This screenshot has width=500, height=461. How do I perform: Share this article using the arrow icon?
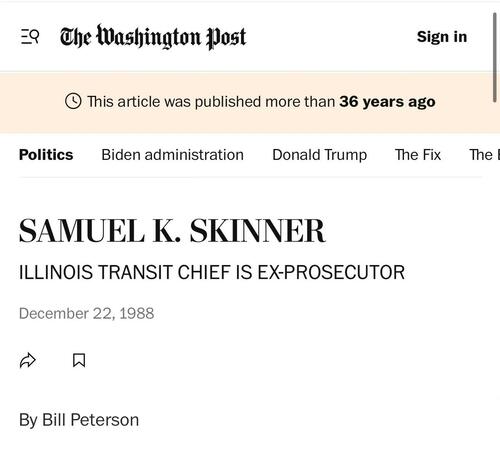[x=28, y=360]
